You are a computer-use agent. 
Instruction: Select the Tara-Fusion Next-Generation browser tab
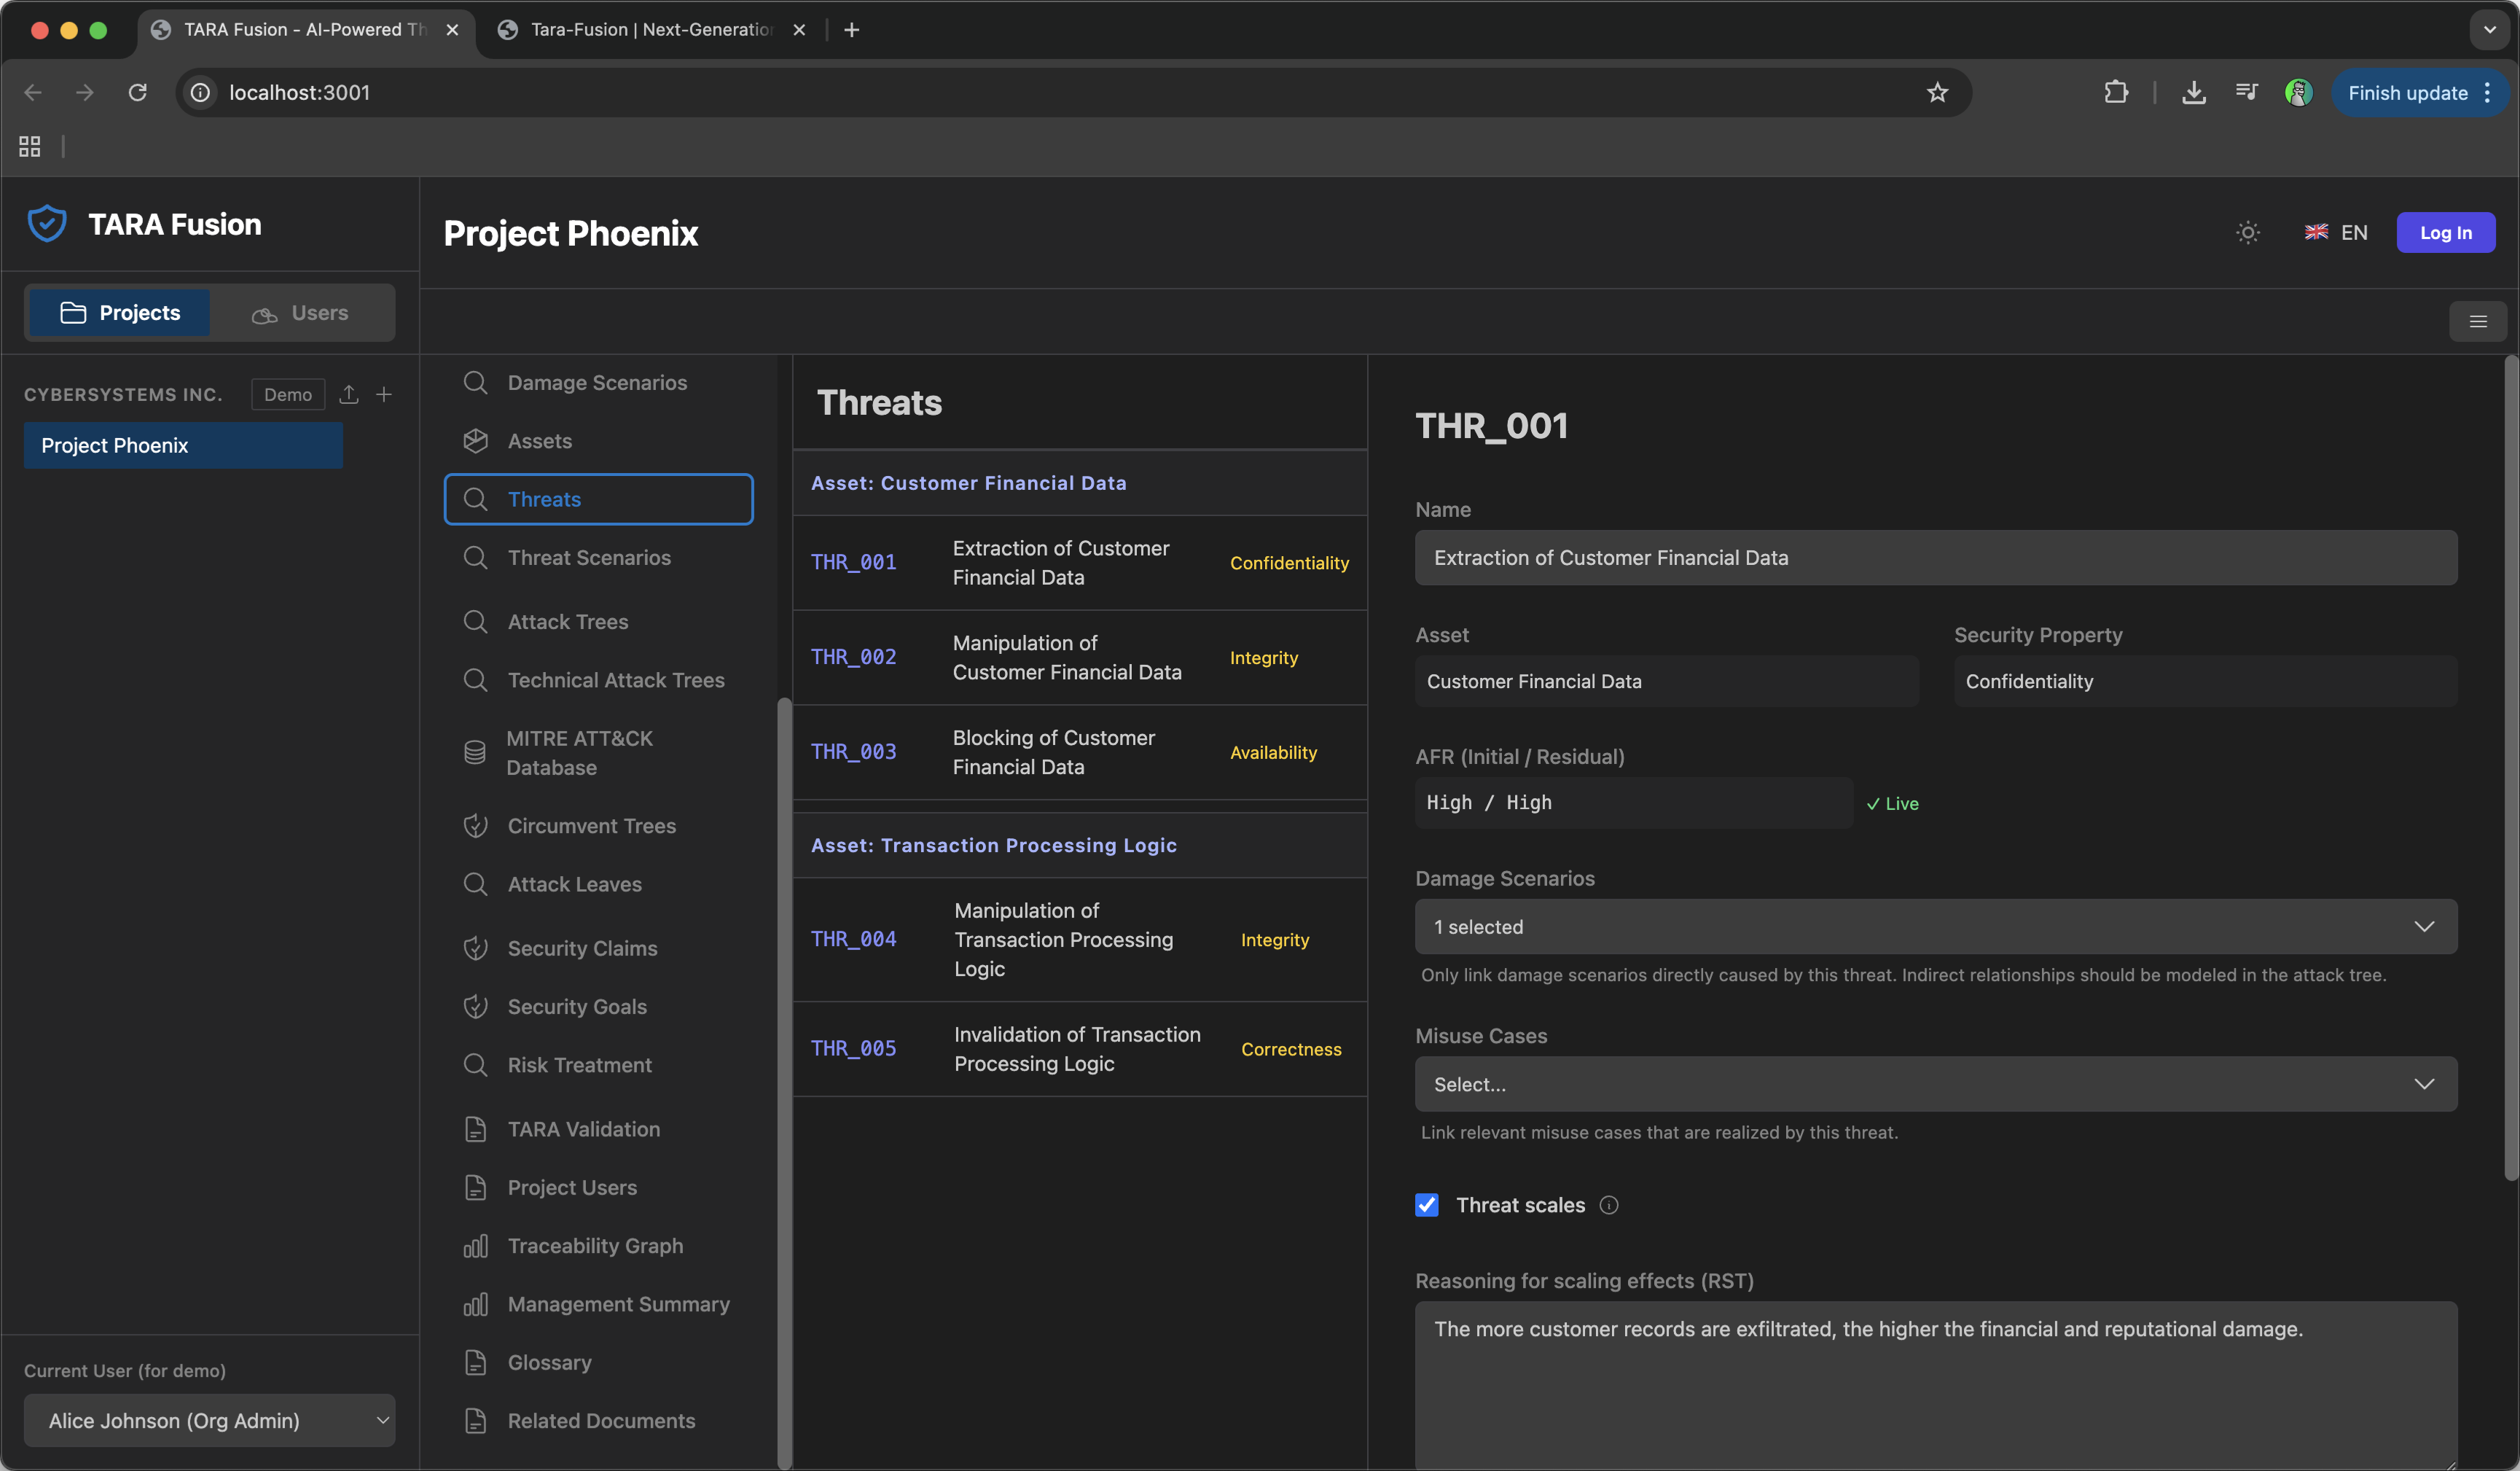pos(645,29)
